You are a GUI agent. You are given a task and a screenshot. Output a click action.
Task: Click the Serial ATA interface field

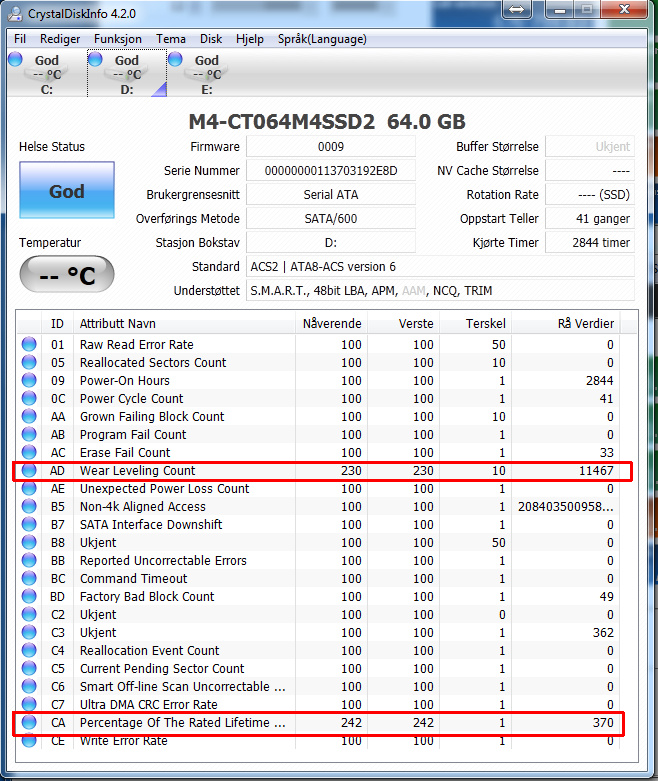331,195
